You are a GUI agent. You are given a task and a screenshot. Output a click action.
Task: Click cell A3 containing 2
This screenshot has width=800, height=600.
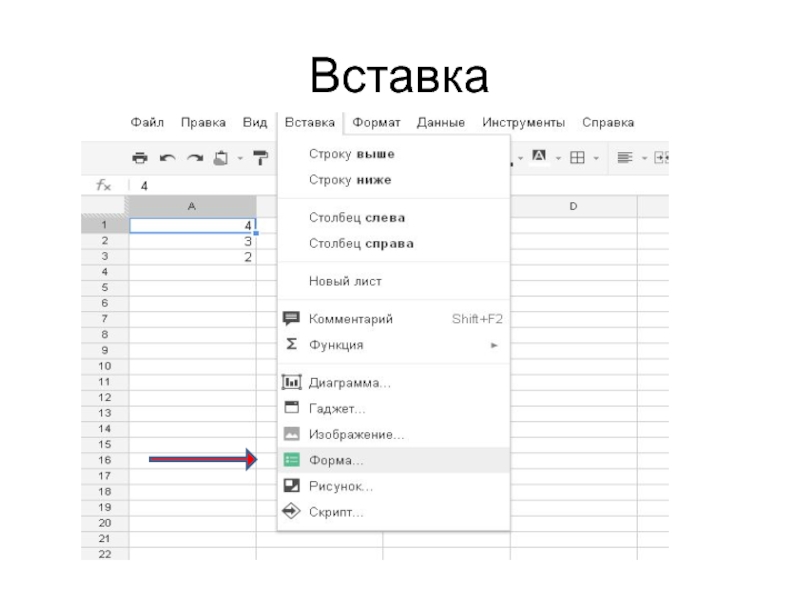[x=192, y=257]
